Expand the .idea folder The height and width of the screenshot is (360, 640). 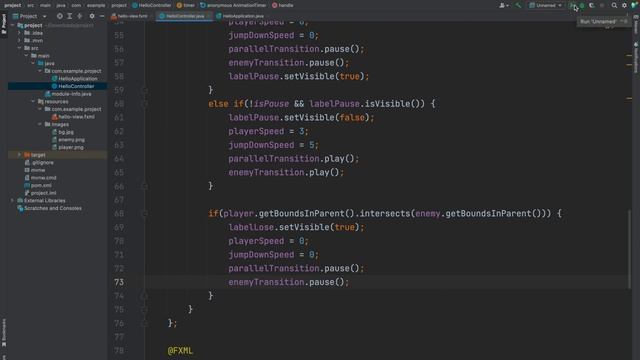click(x=19, y=33)
